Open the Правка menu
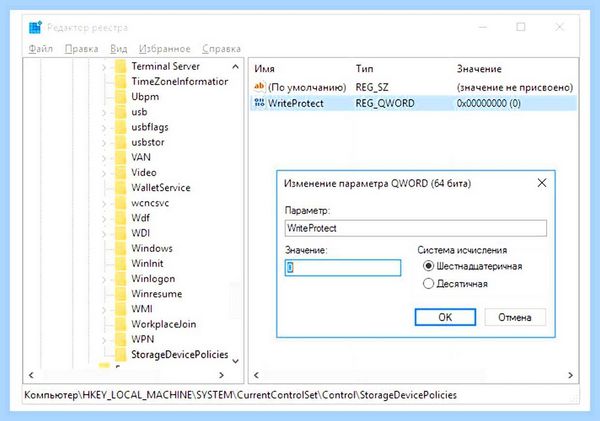Viewport: 600px width, 421px height. pos(82,49)
